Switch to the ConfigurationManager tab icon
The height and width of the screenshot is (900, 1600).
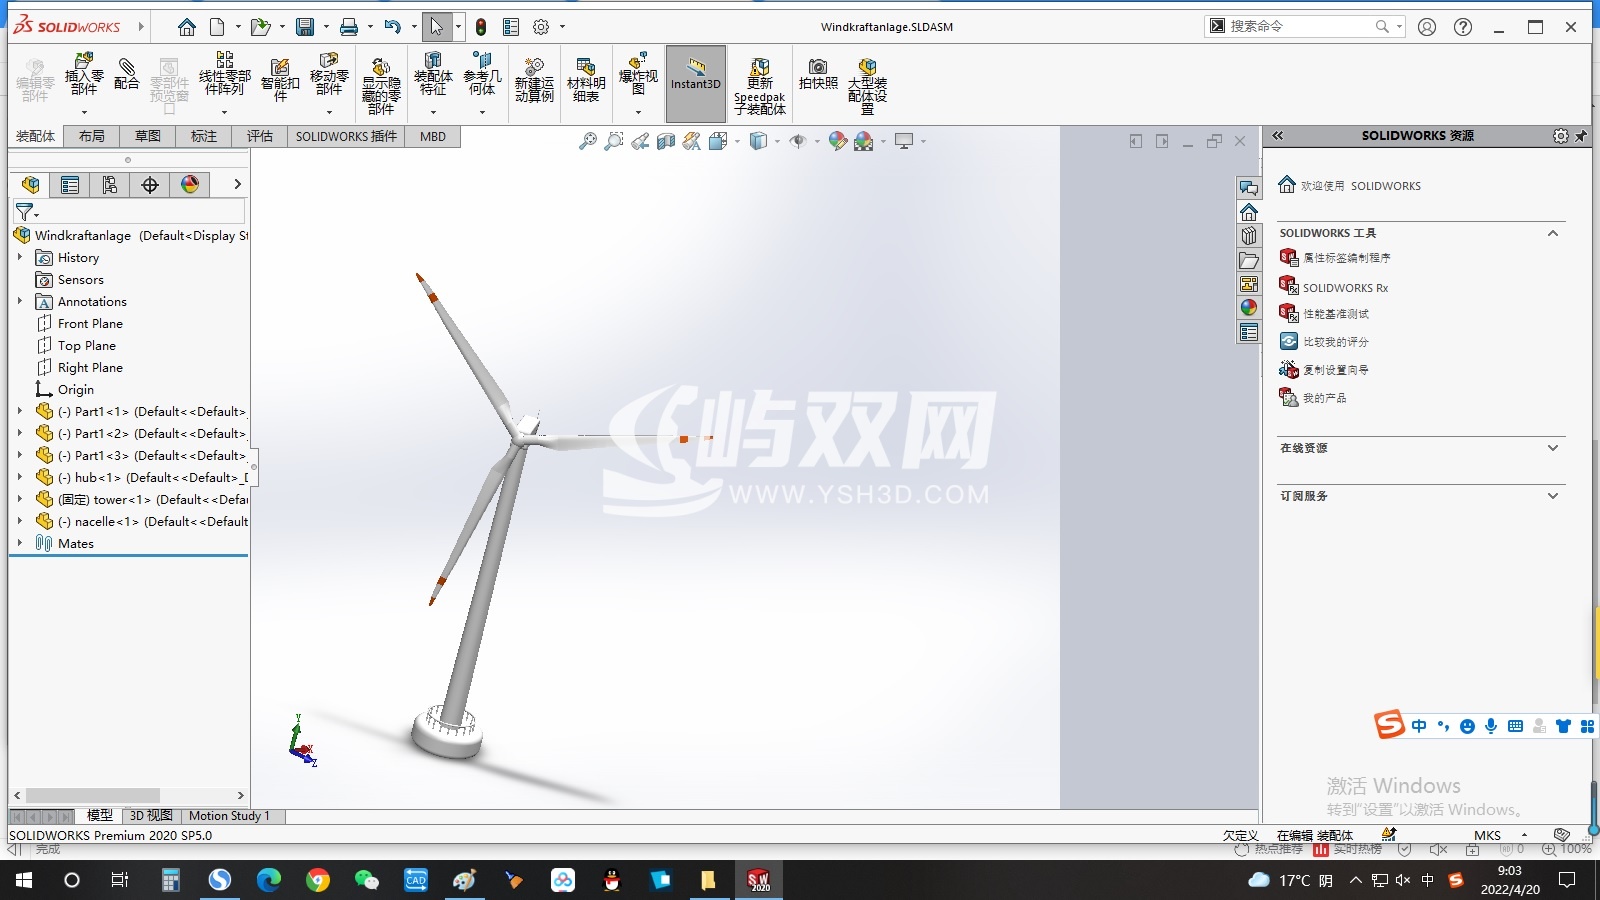(110, 184)
